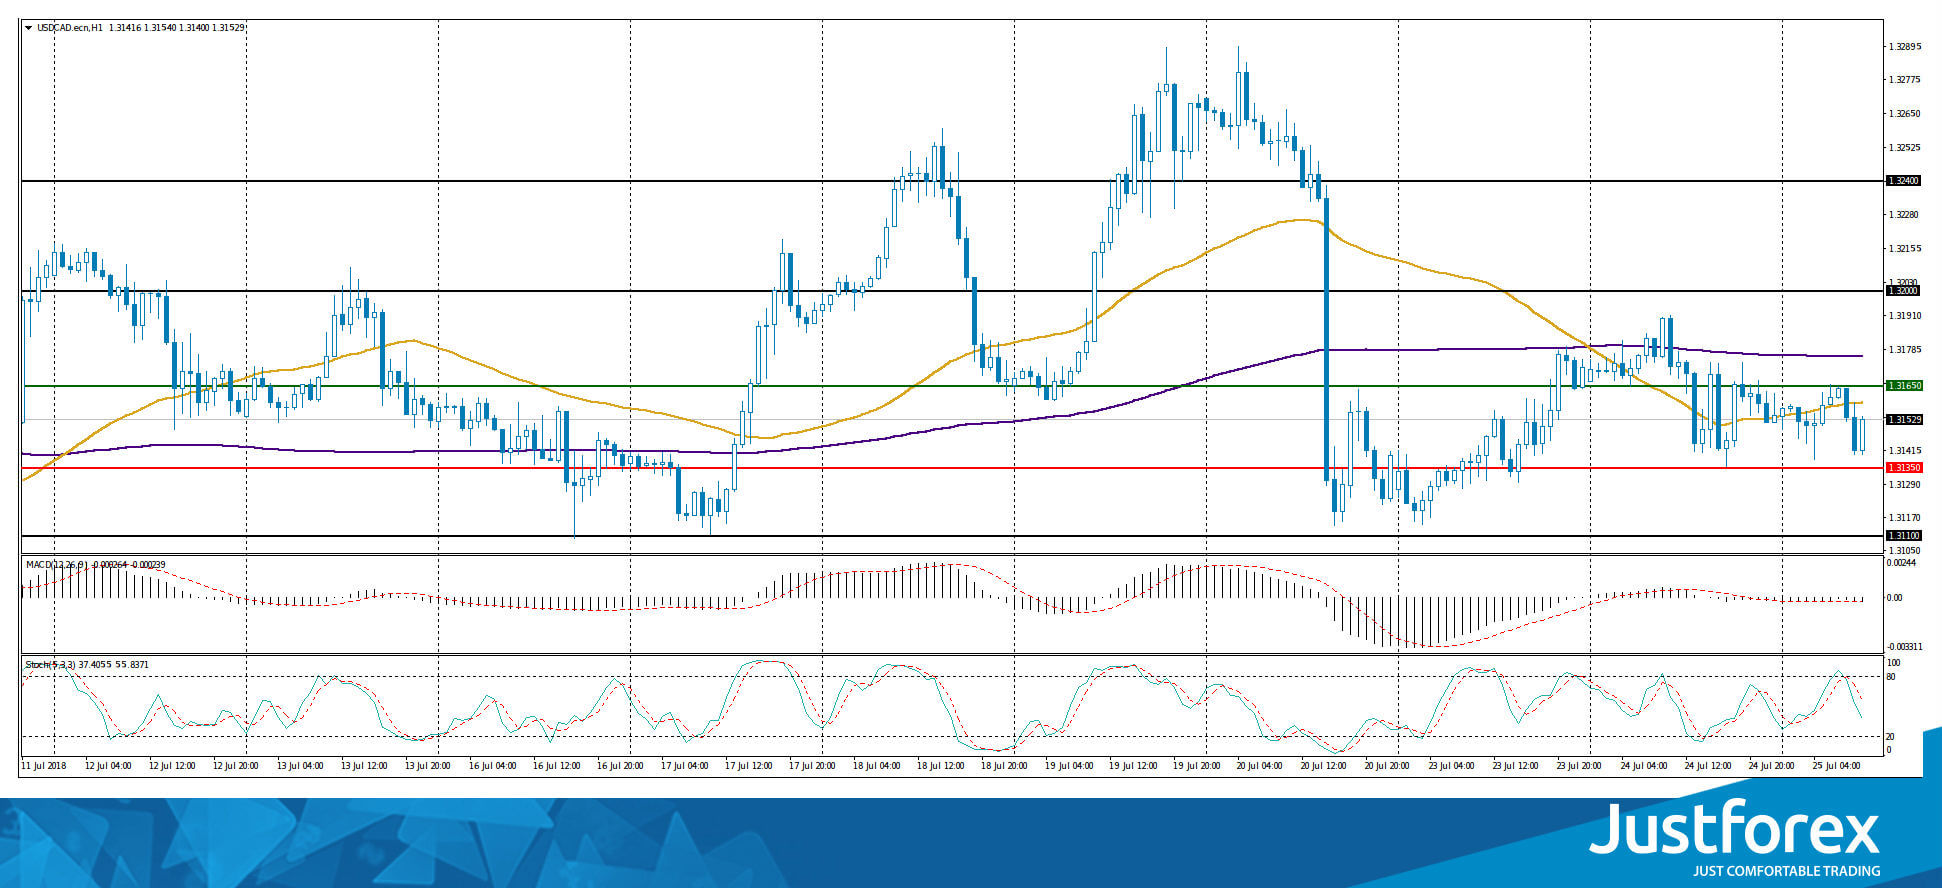Click the 24 Jul 12:00 time label
Viewport: 1942px width, 888px height.
pos(1709,766)
